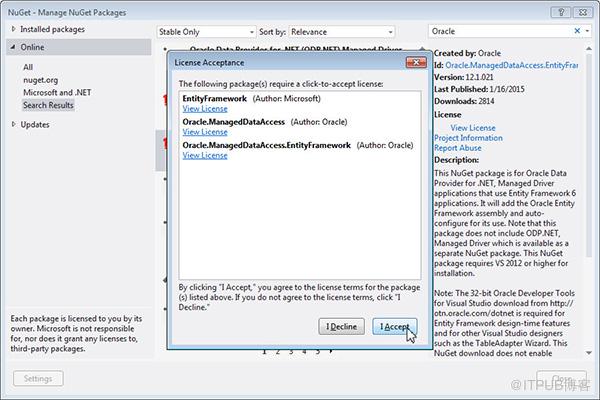Click details pane scroll up arrow

pos(589,49)
